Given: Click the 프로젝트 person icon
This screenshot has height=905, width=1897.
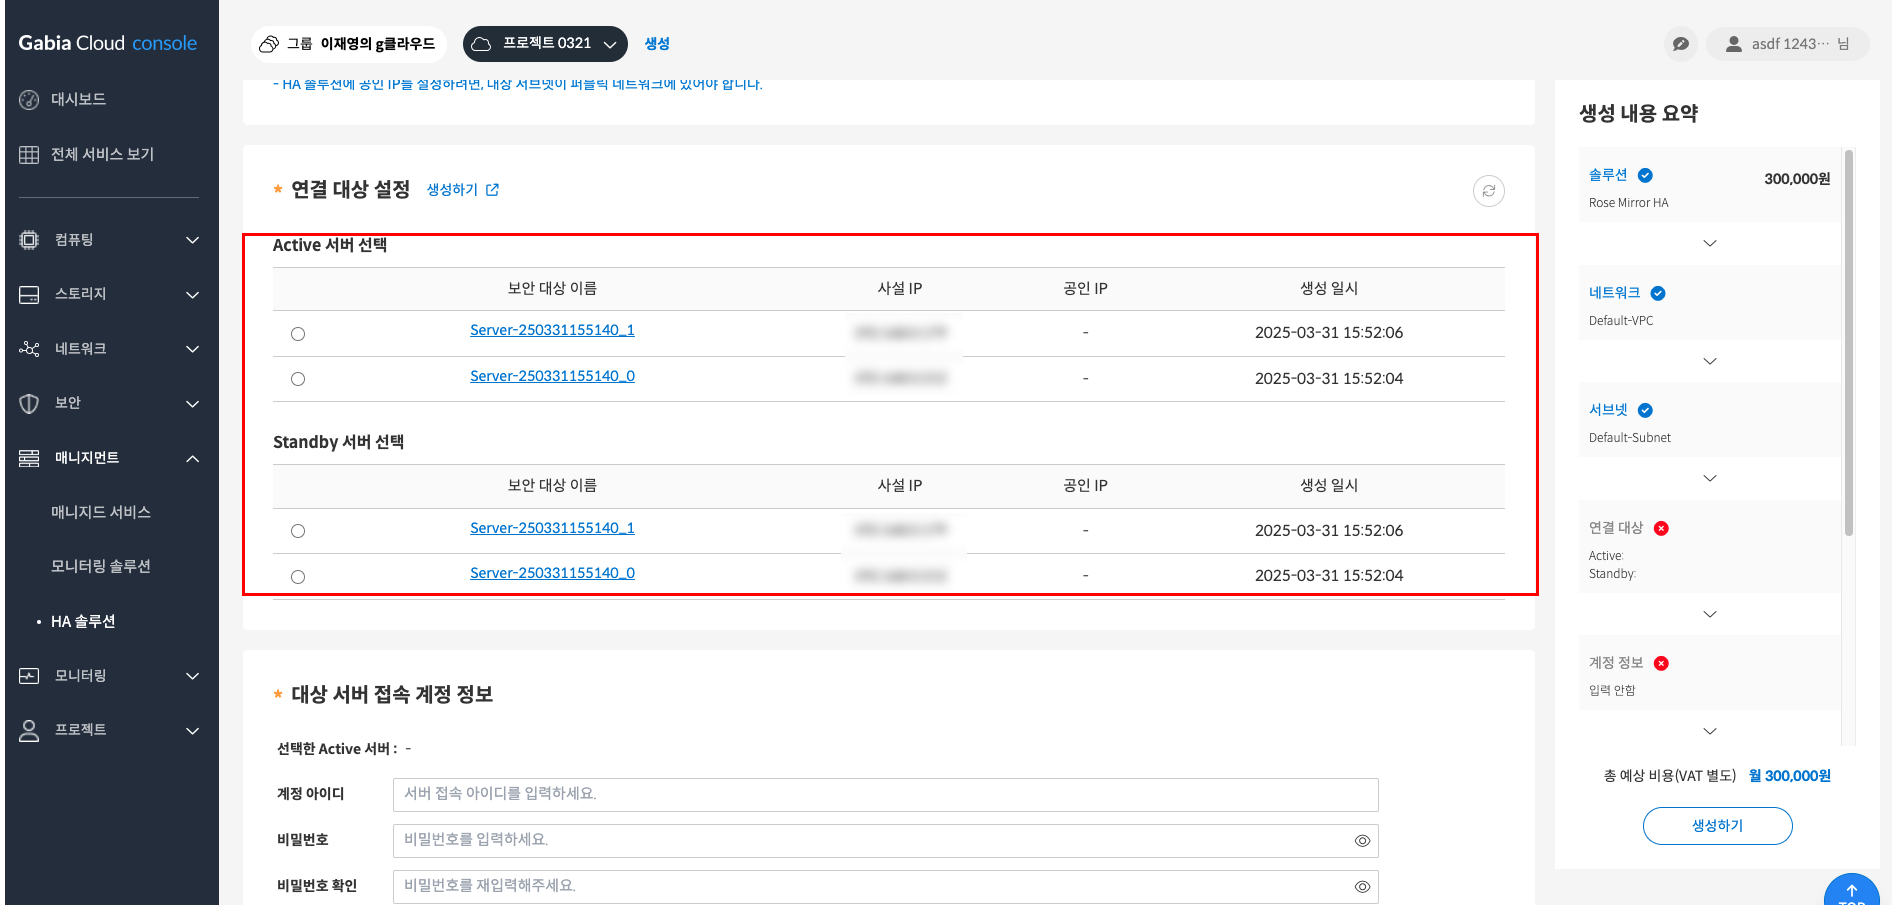Looking at the screenshot, I should 29,730.
